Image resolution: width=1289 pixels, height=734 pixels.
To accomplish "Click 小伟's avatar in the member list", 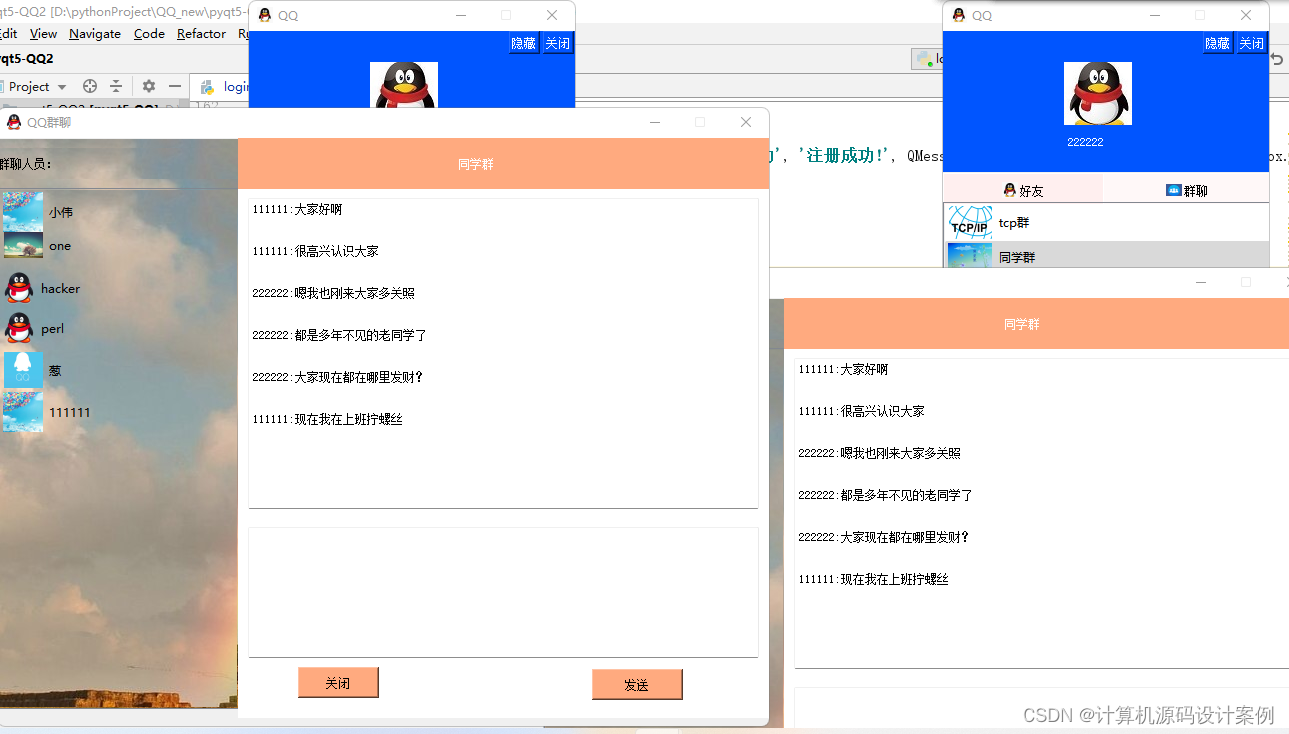I will pos(23,212).
